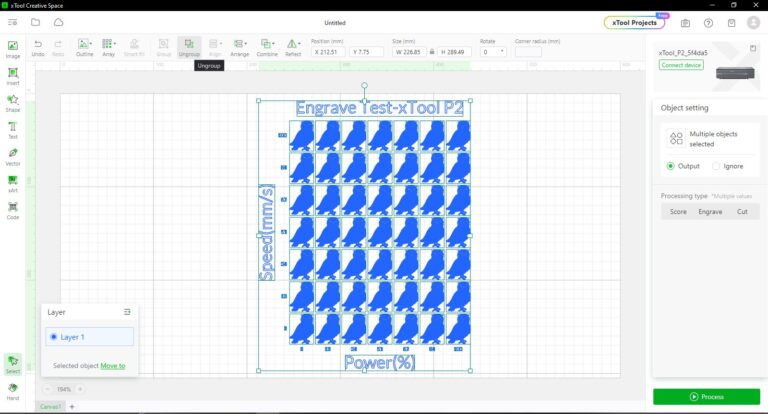Click the Undo icon

click(x=38, y=45)
